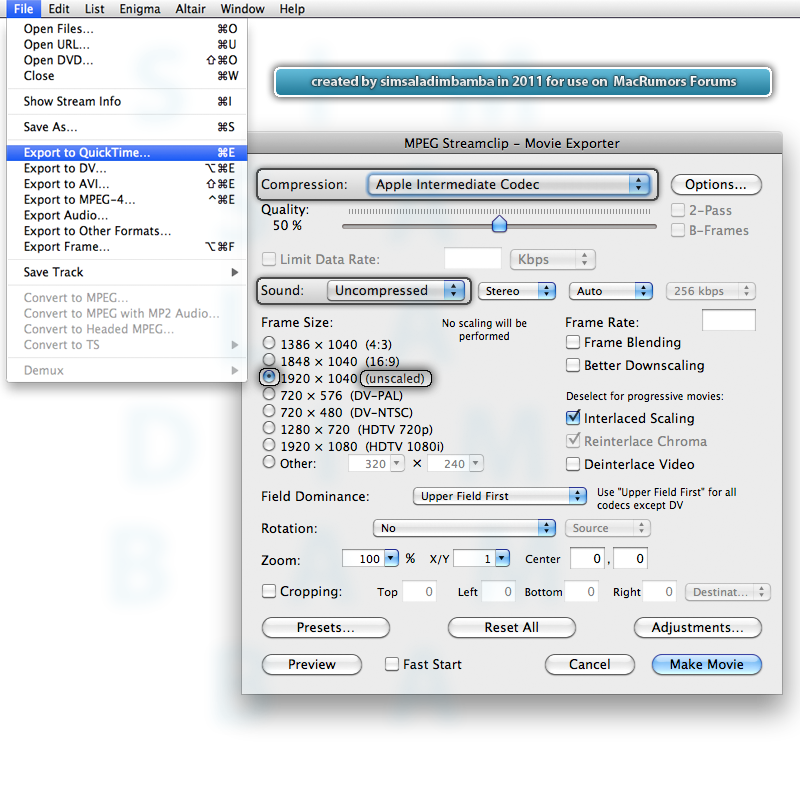Screen dimensions: 800x800
Task: Select Close in the File menu
Action: click(127, 76)
